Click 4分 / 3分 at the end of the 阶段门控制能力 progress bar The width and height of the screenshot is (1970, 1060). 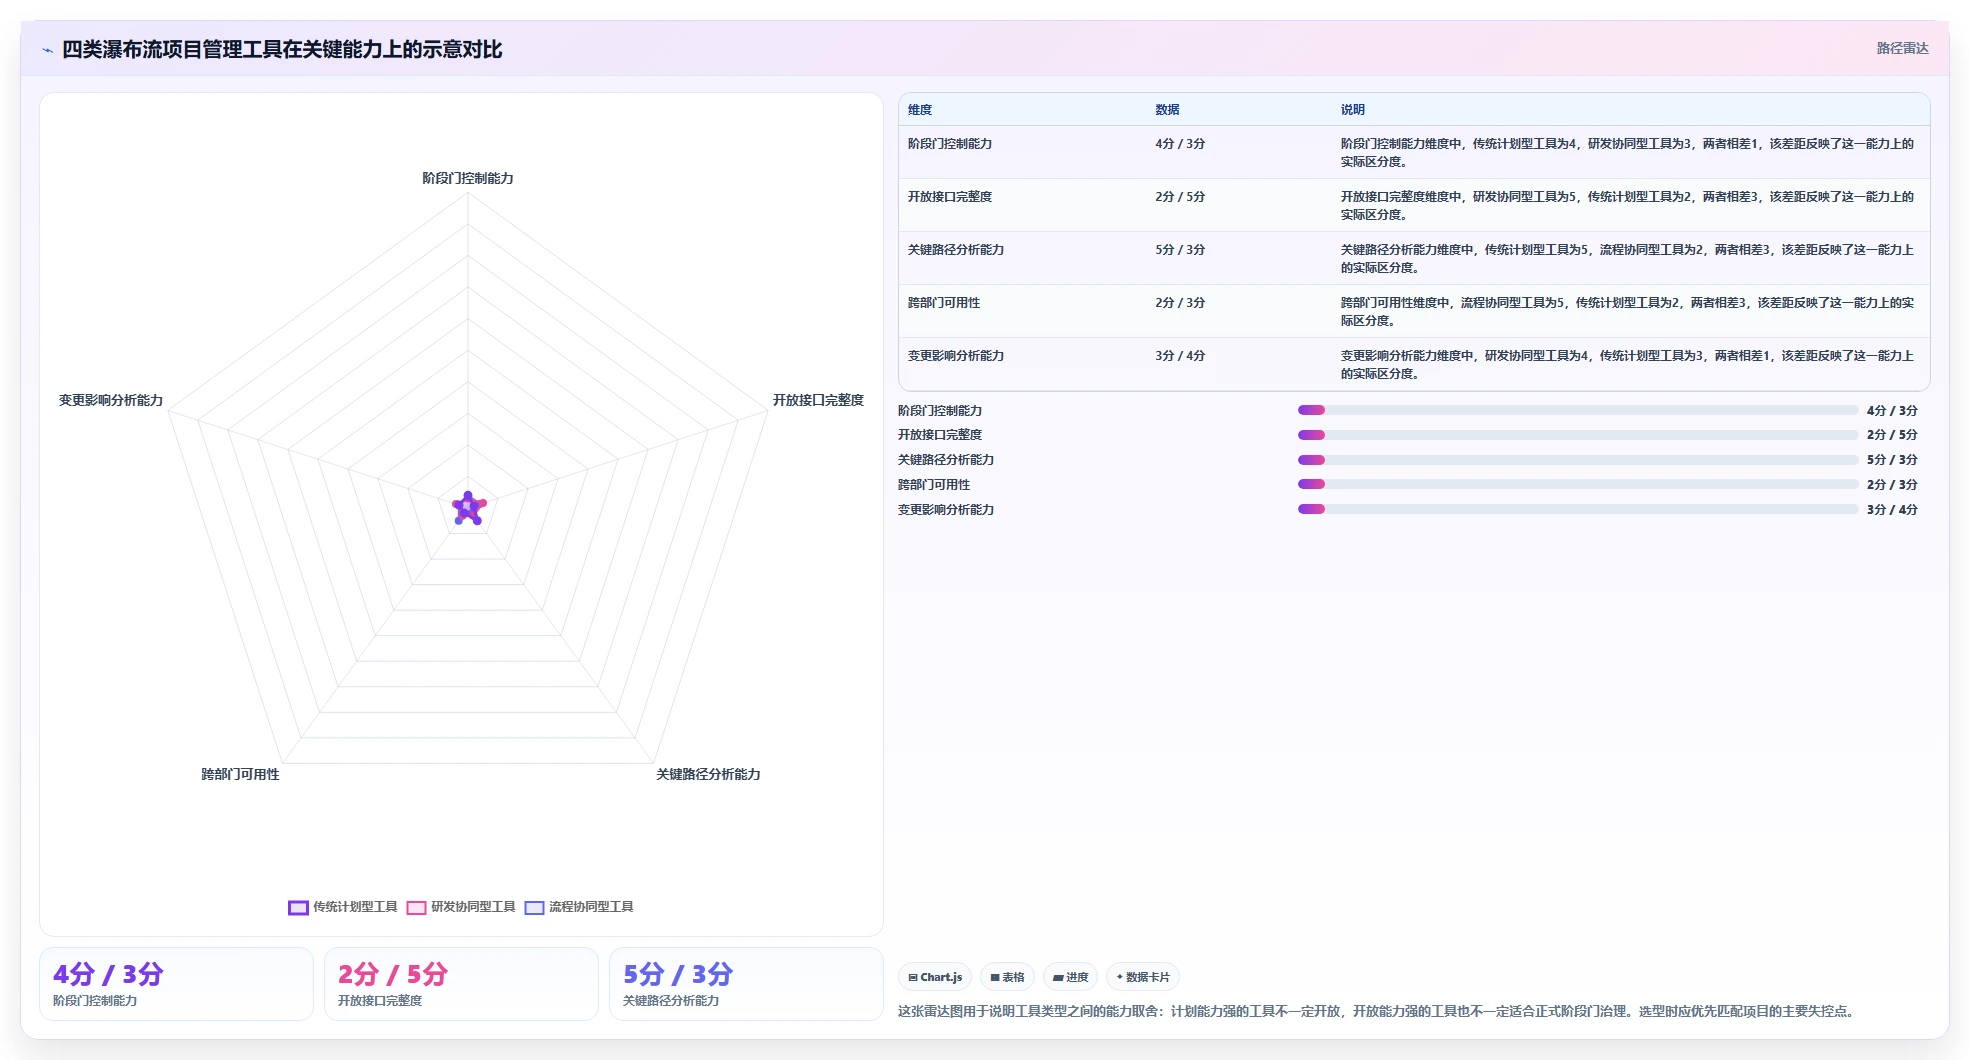click(x=1892, y=411)
